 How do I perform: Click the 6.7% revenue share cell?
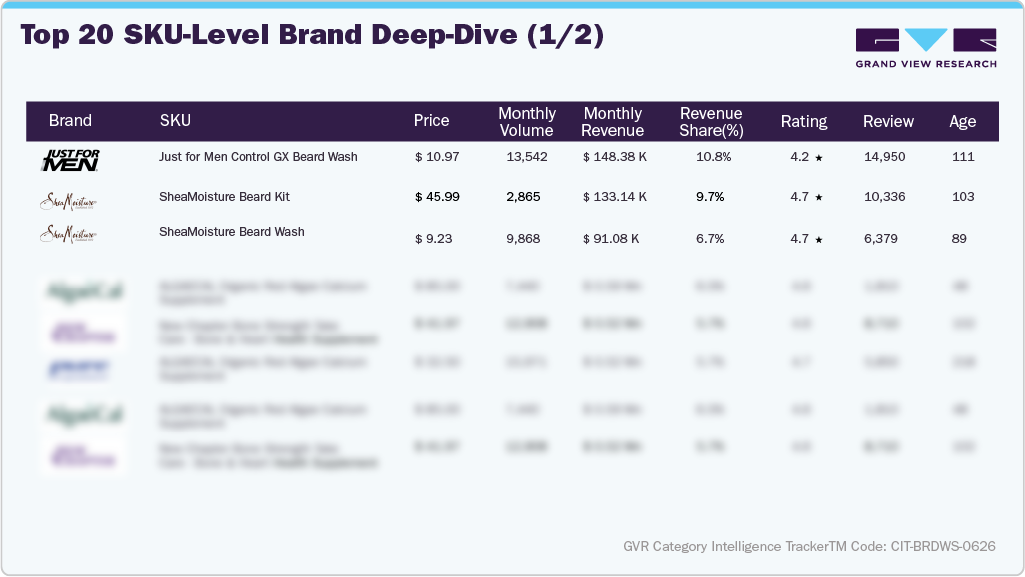point(710,239)
